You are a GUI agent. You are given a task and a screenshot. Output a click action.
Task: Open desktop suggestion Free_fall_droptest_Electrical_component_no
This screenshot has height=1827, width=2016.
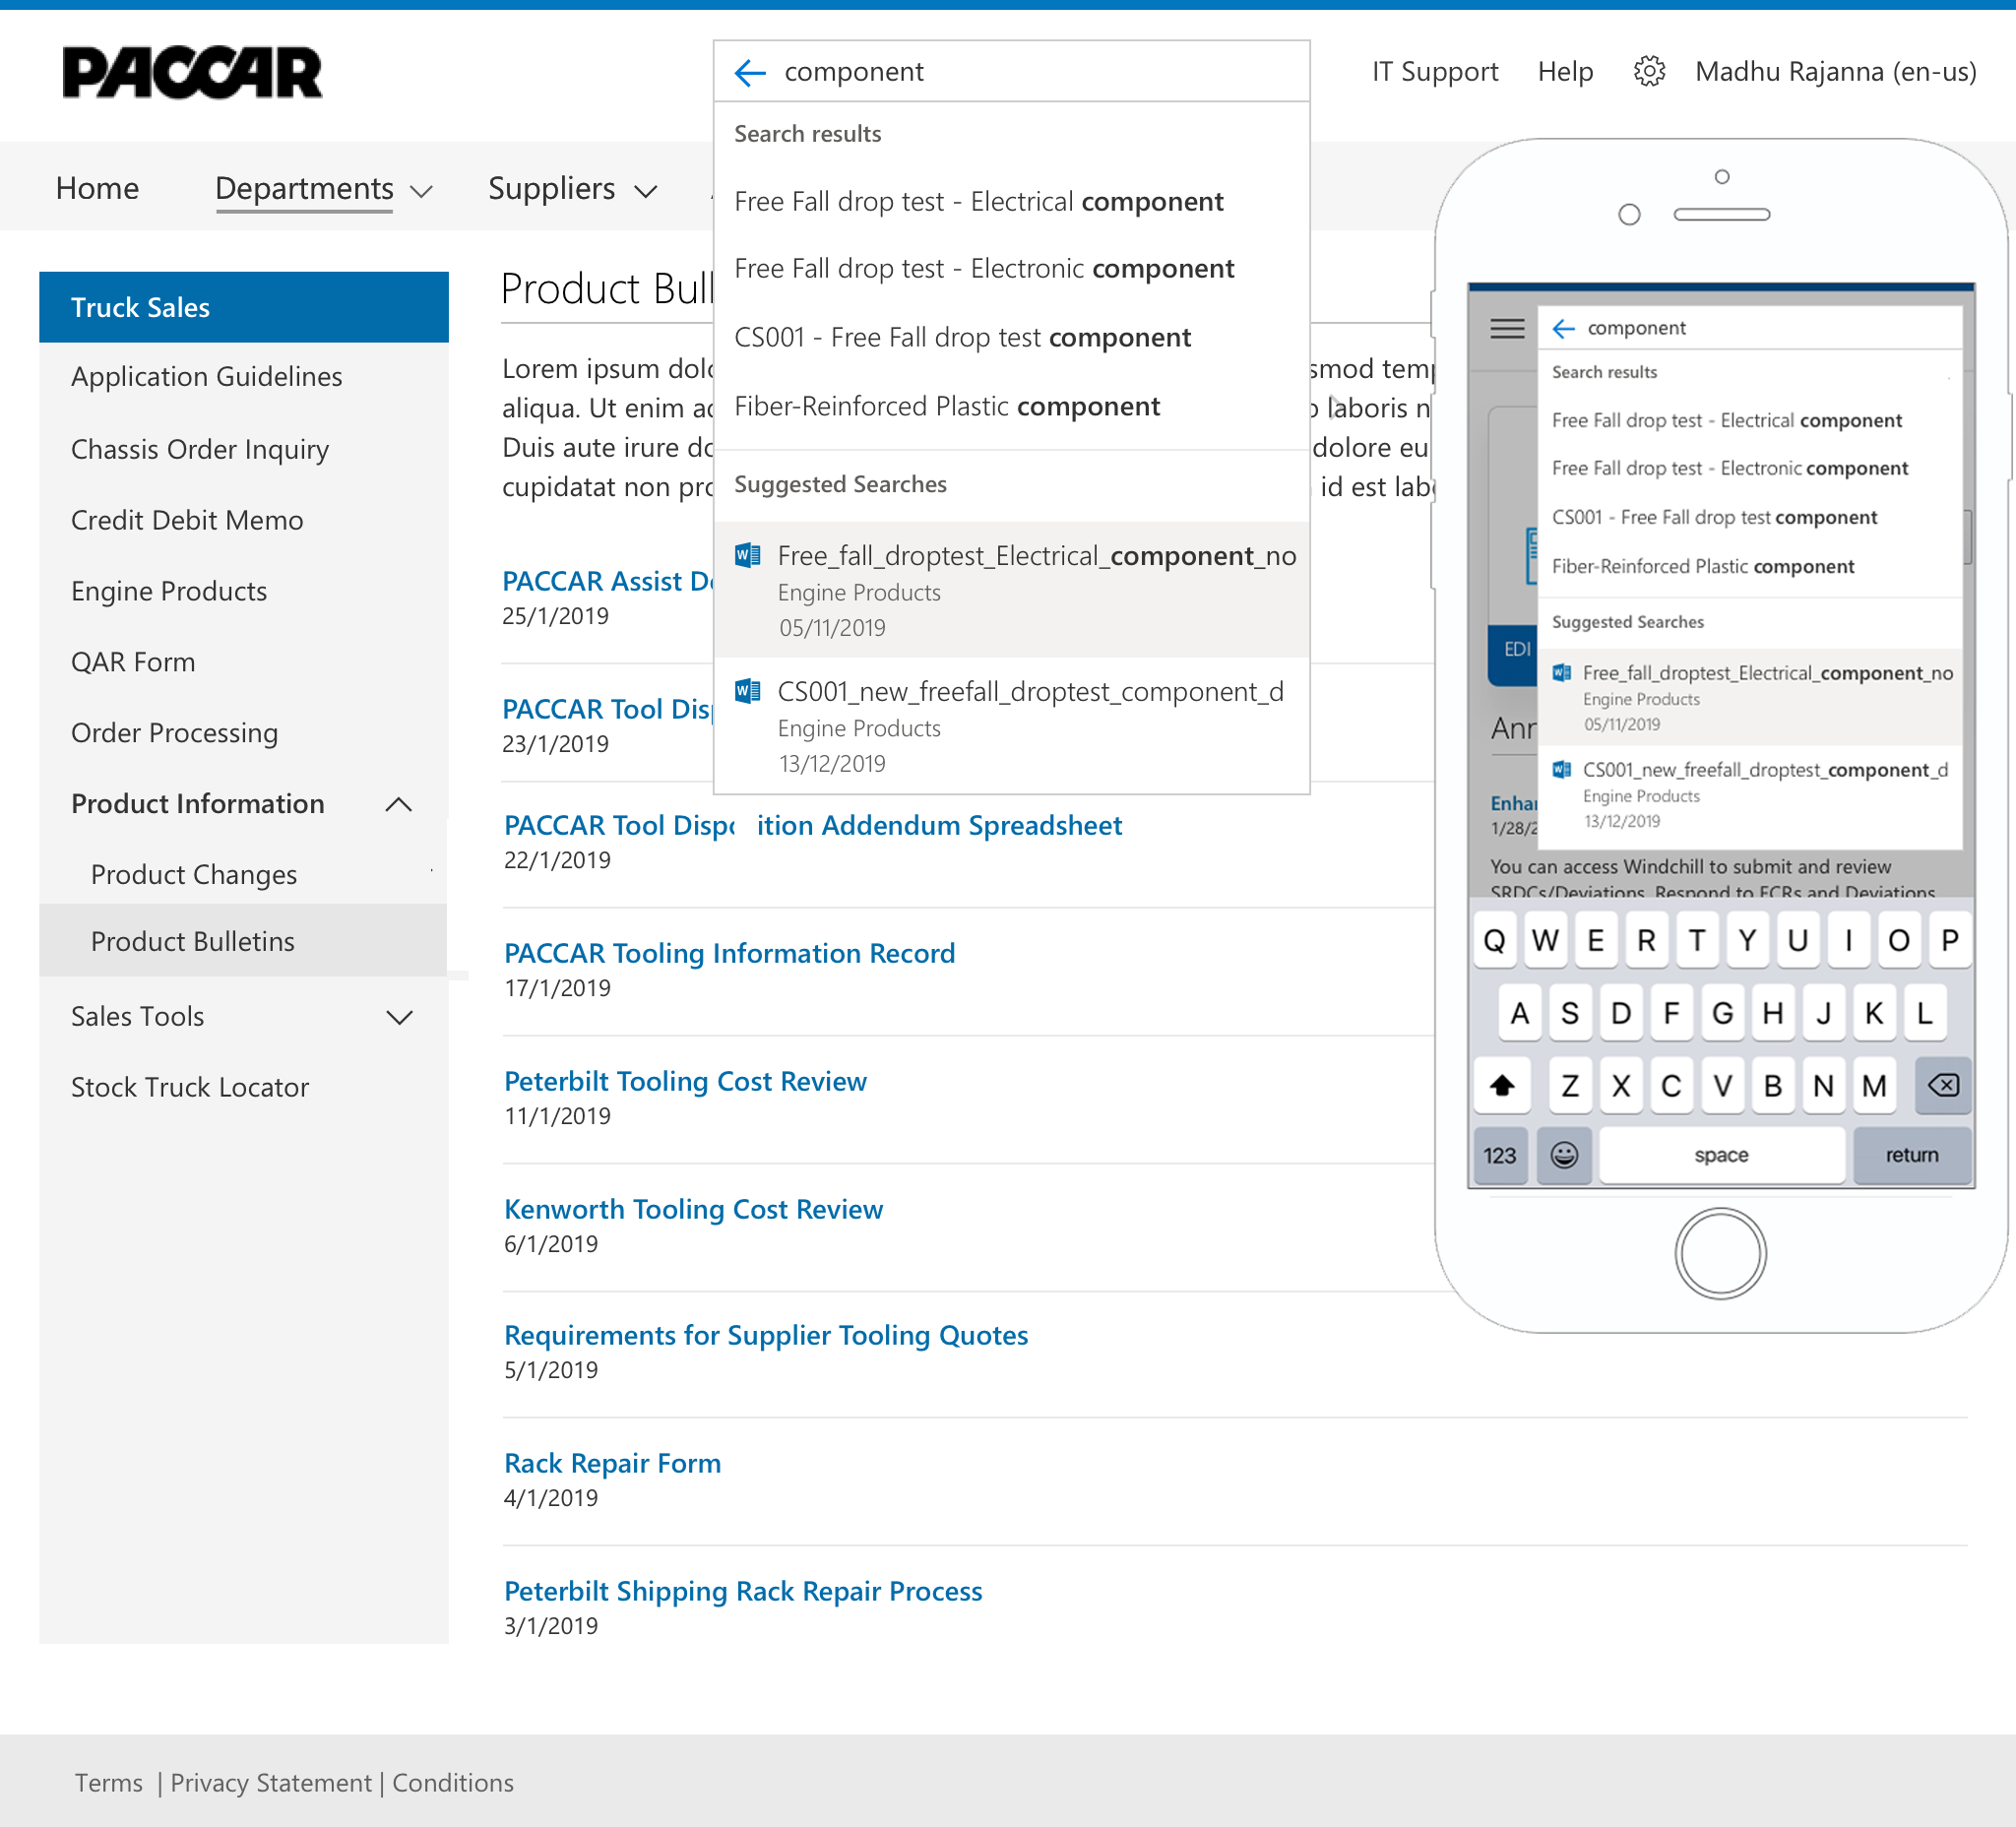point(1012,590)
